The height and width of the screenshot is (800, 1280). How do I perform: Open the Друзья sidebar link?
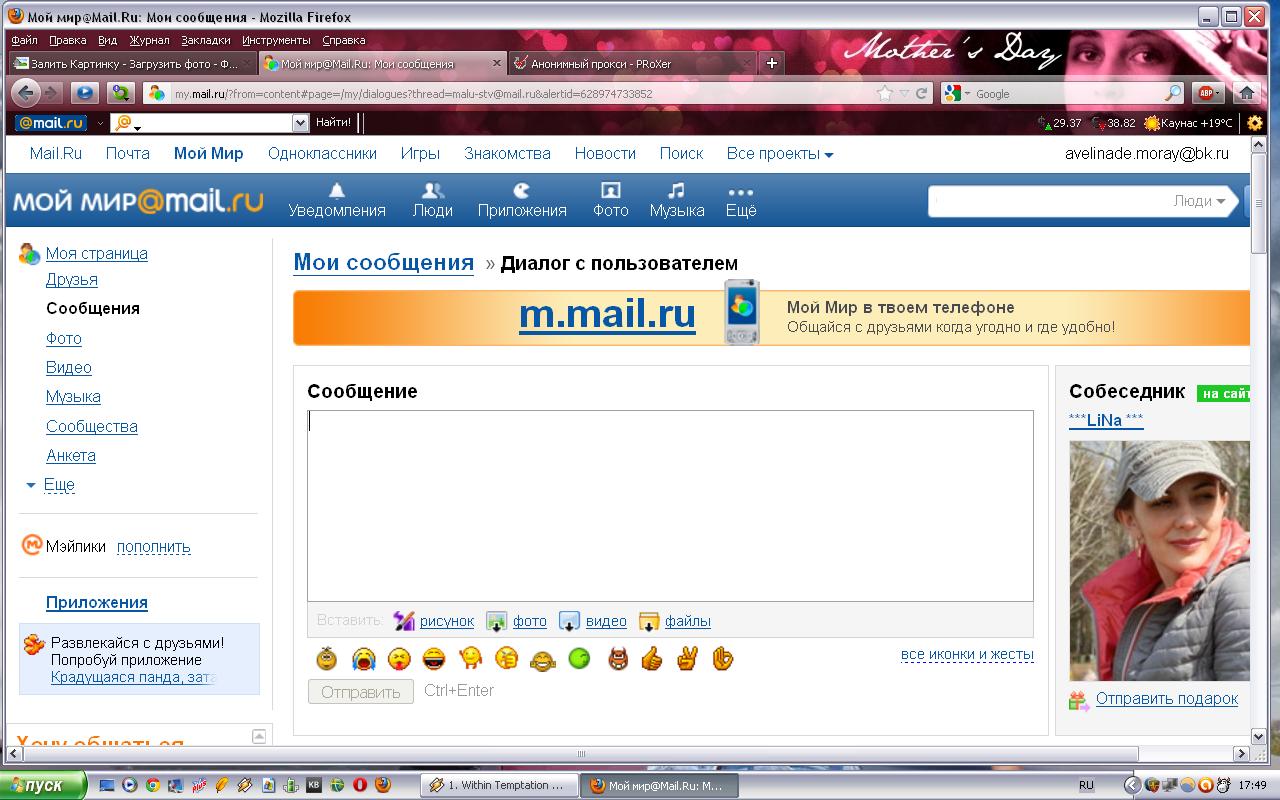72,280
